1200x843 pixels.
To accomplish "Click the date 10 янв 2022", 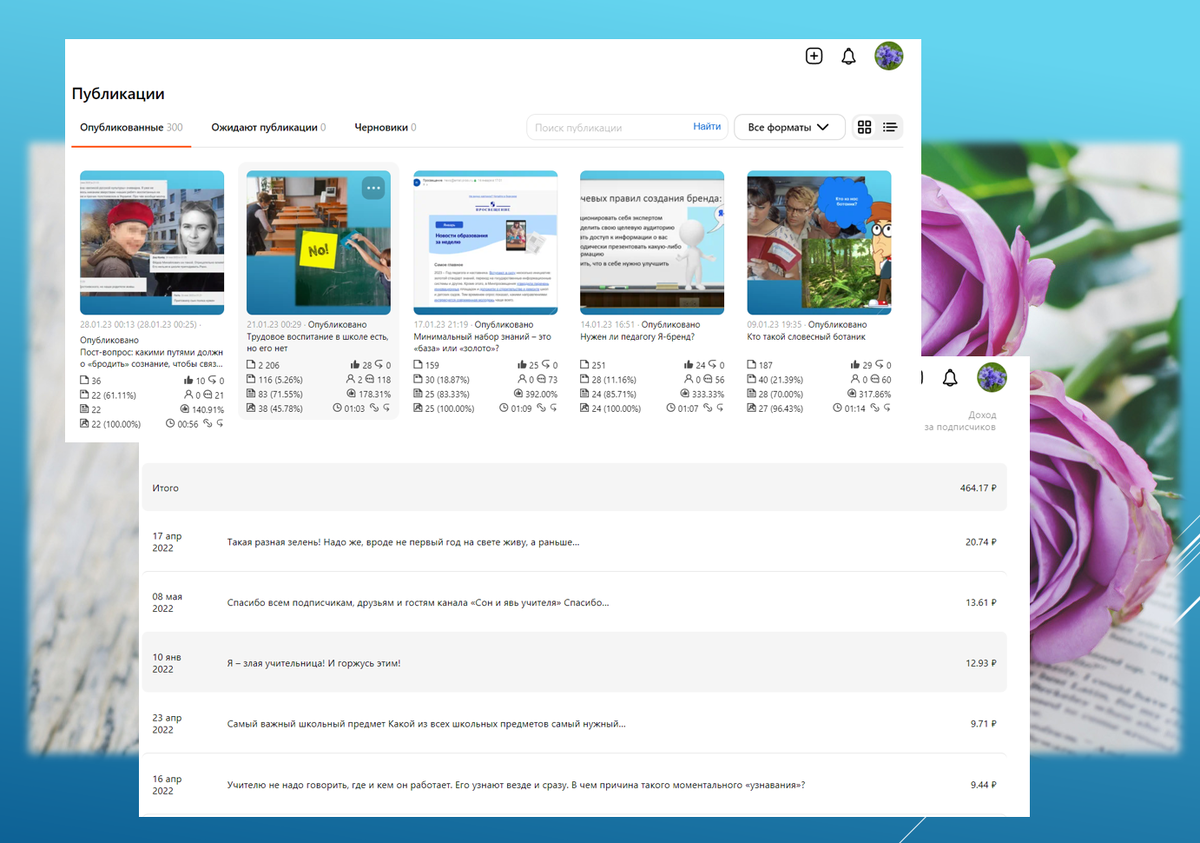I will 167,663.
